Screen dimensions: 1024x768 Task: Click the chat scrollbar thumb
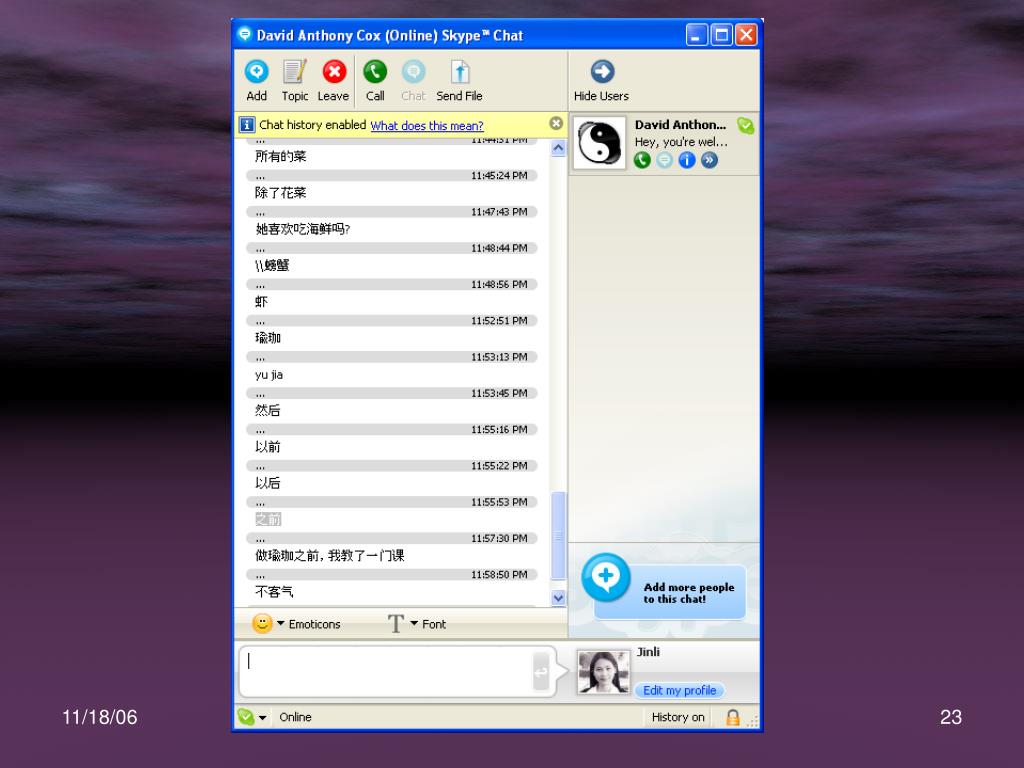[558, 536]
